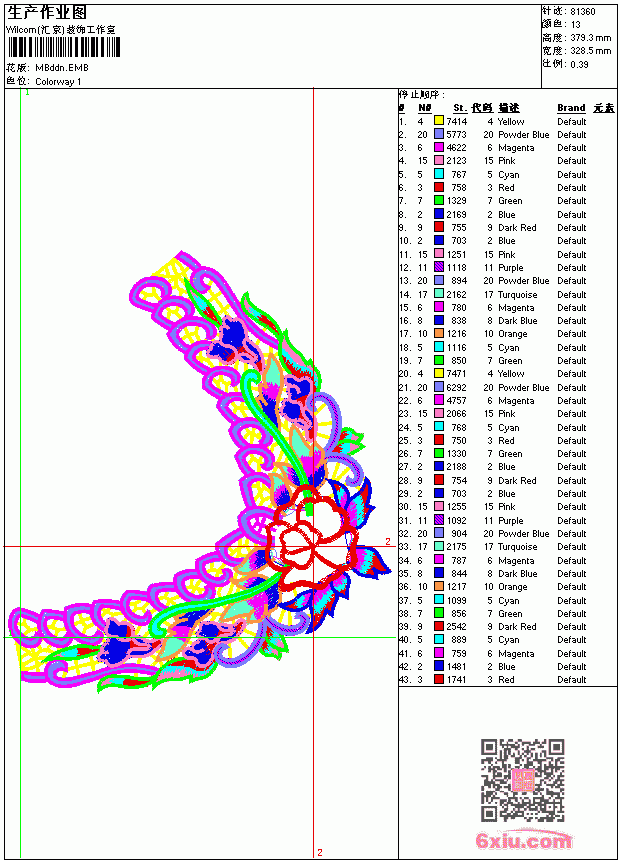Click the yellow swatch beside stitch count 7414
Screen dimensions: 620x860
[439, 121]
